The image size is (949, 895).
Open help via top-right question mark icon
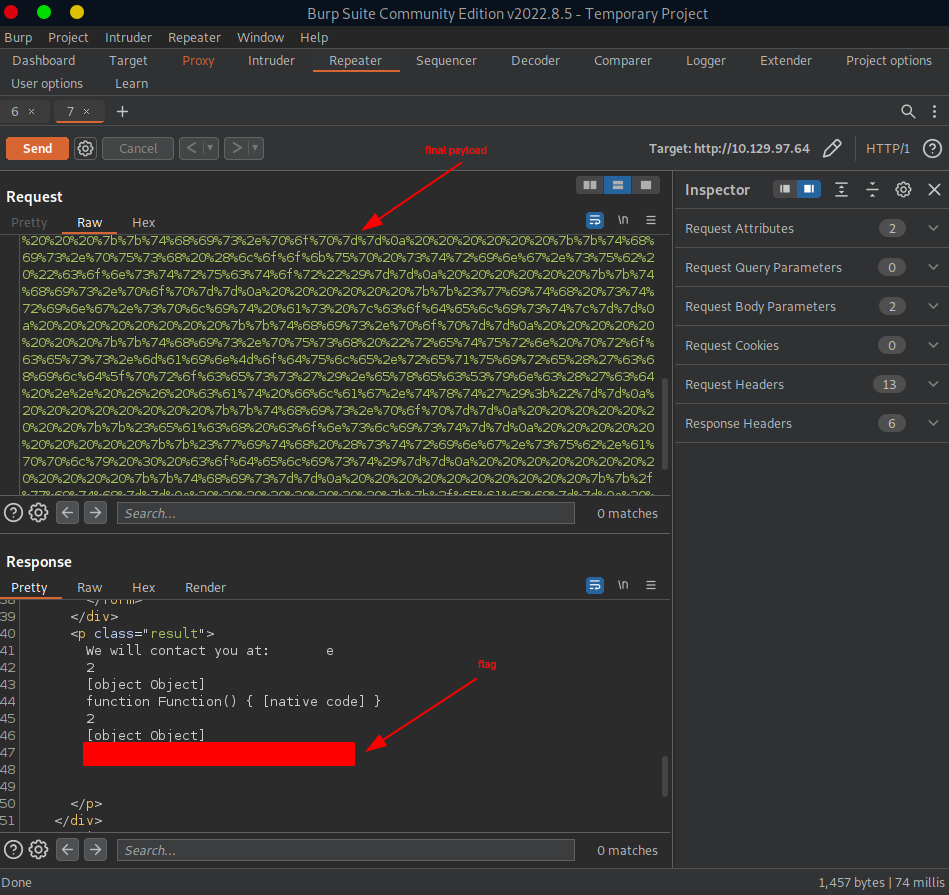click(932, 148)
